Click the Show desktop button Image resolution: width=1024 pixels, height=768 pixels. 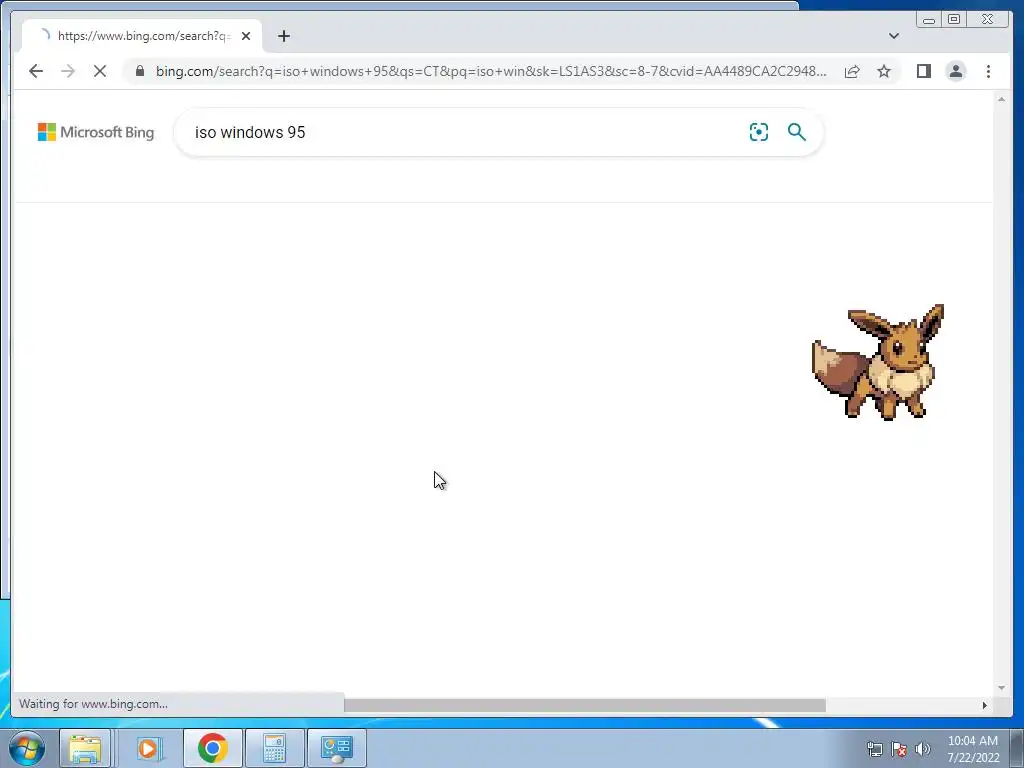1017,748
